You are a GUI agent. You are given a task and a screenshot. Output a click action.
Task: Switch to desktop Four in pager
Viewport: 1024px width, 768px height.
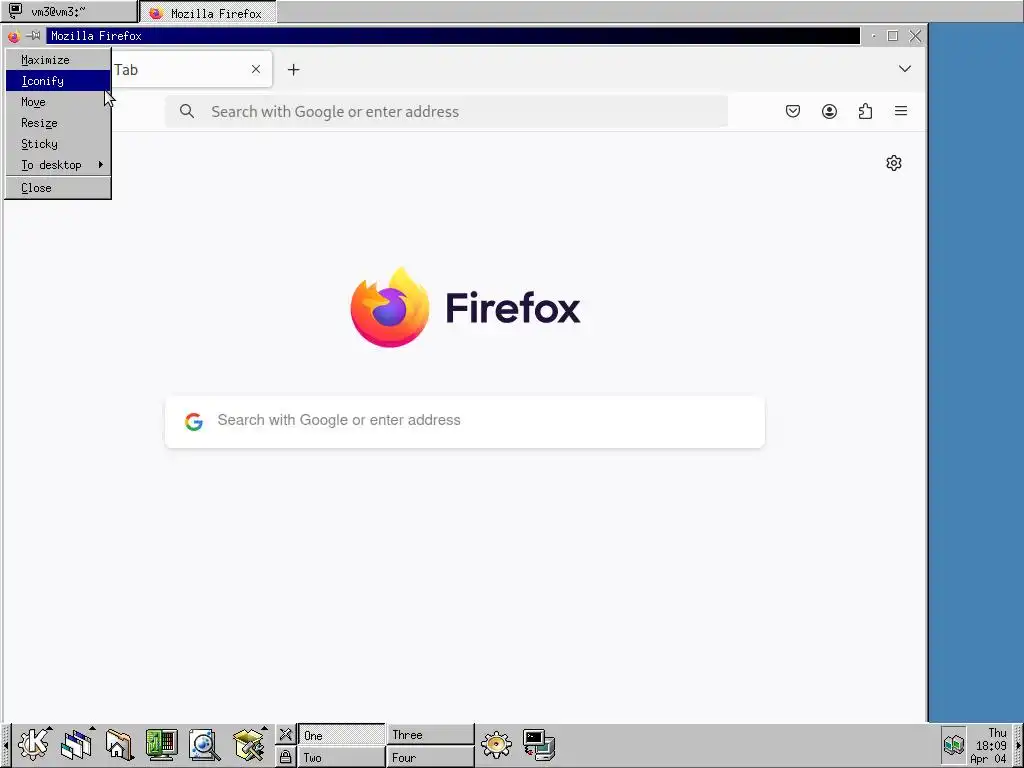[430, 757]
